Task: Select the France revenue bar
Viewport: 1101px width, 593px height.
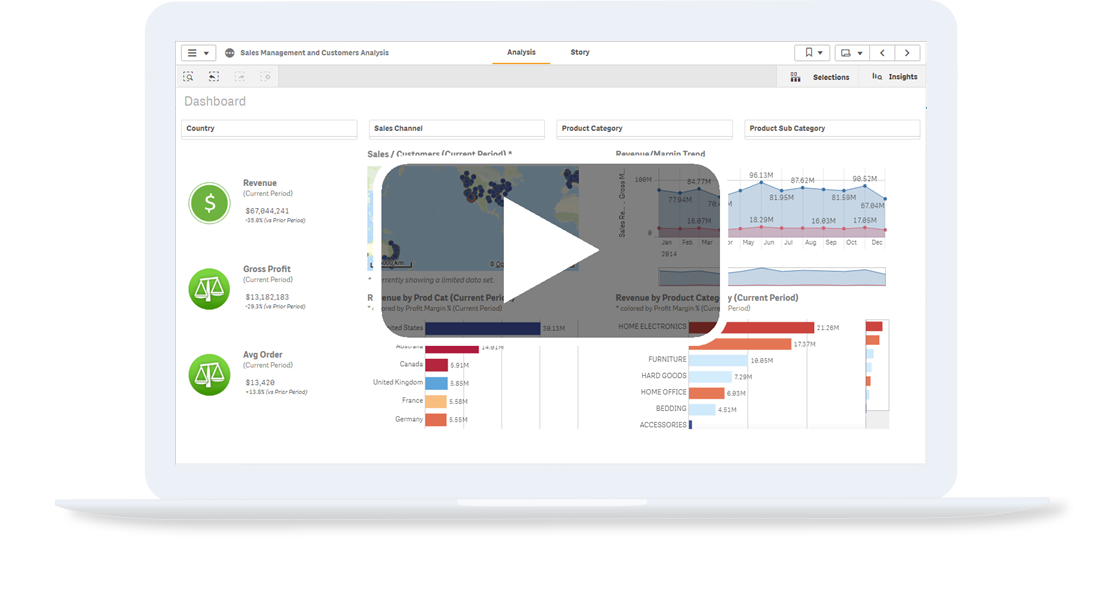Action: tap(435, 401)
